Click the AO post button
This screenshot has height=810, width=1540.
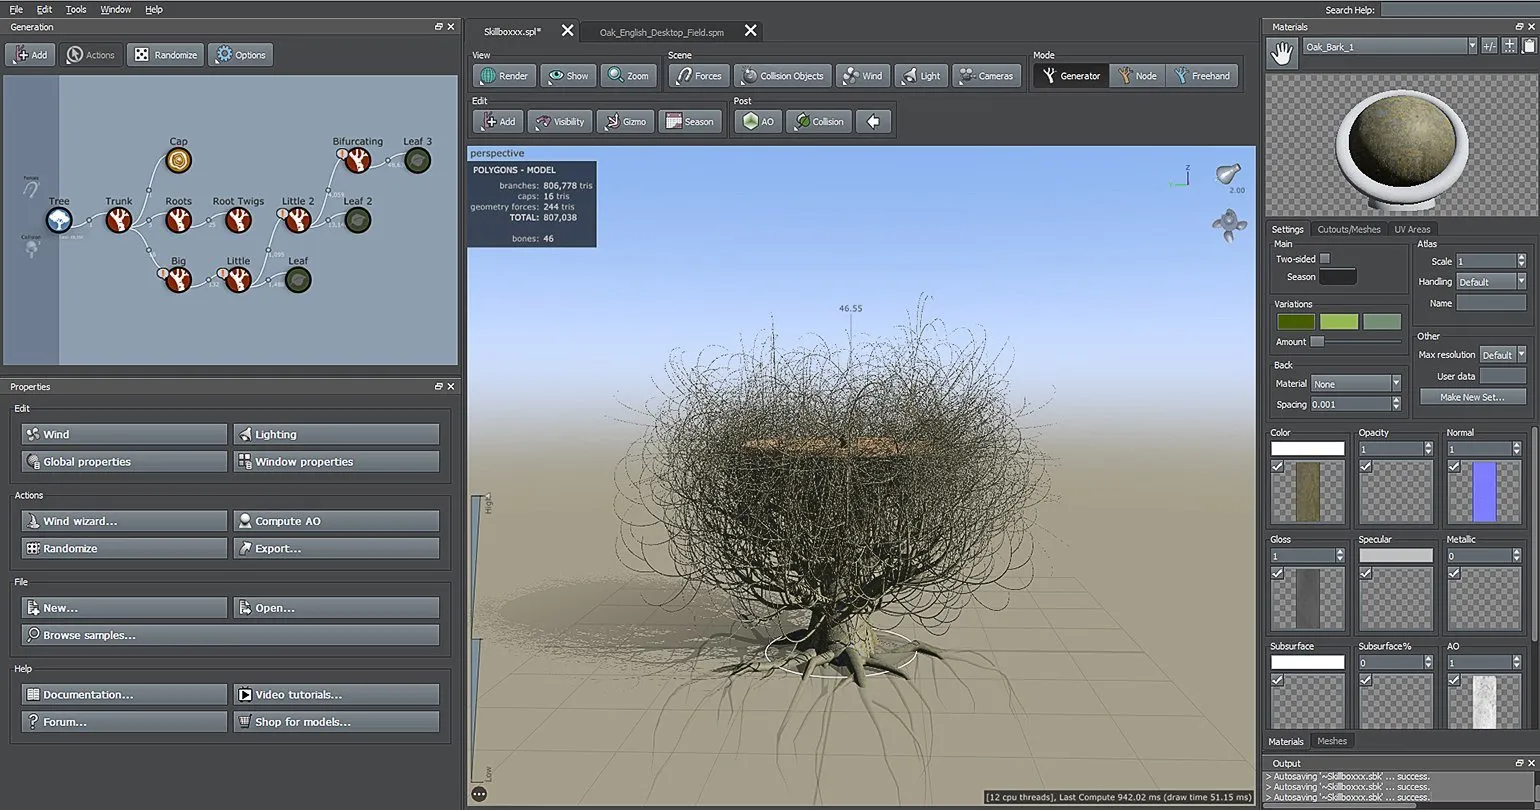tap(758, 122)
